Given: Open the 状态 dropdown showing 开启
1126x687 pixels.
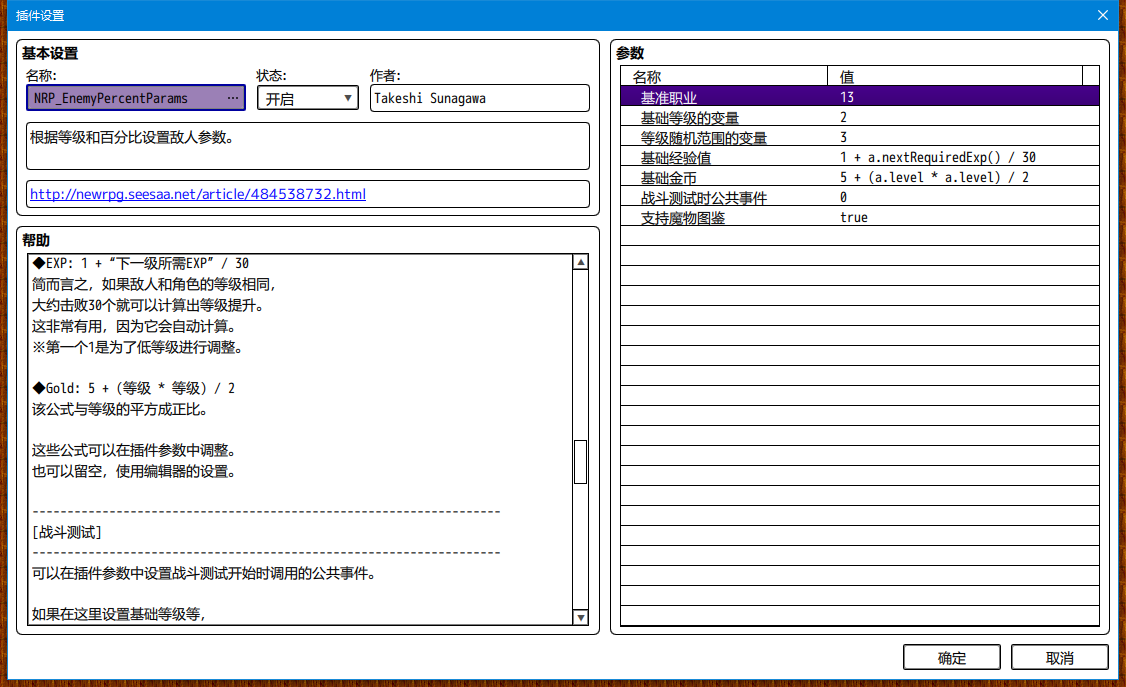Looking at the screenshot, I should pyautogui.click(x=307, y=98).
